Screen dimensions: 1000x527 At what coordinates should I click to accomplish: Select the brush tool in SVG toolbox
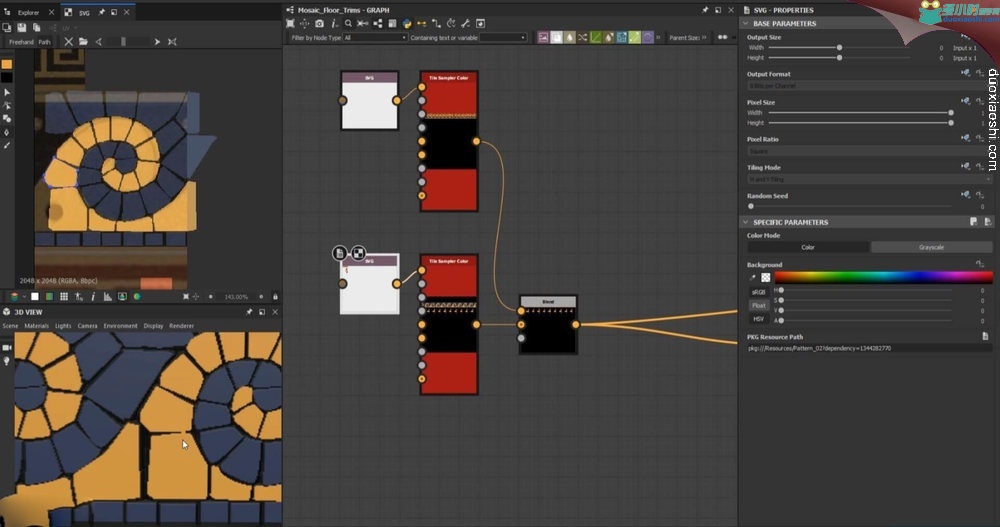(x=7, y=145)
